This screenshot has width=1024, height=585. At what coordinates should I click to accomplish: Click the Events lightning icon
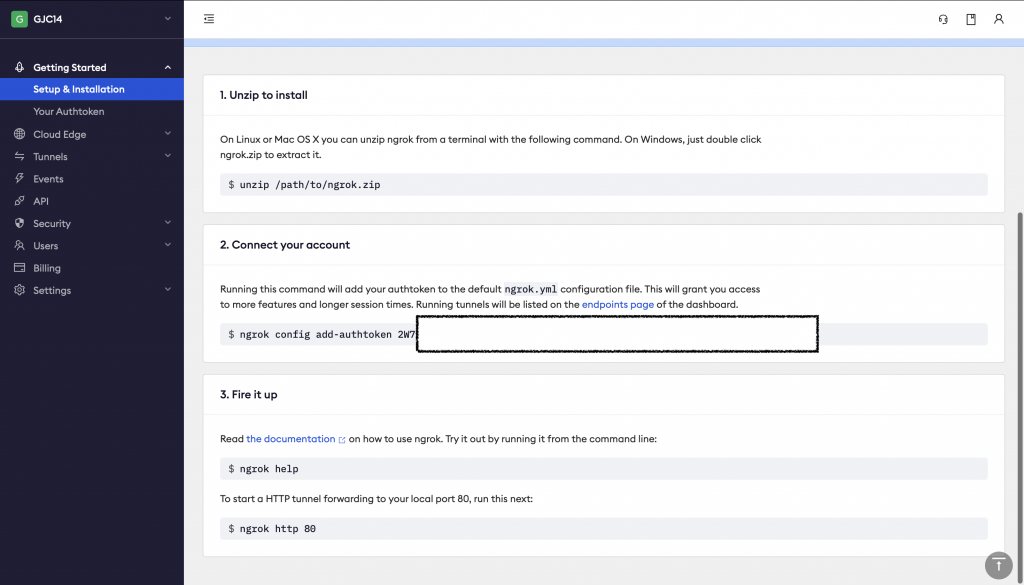20,178
